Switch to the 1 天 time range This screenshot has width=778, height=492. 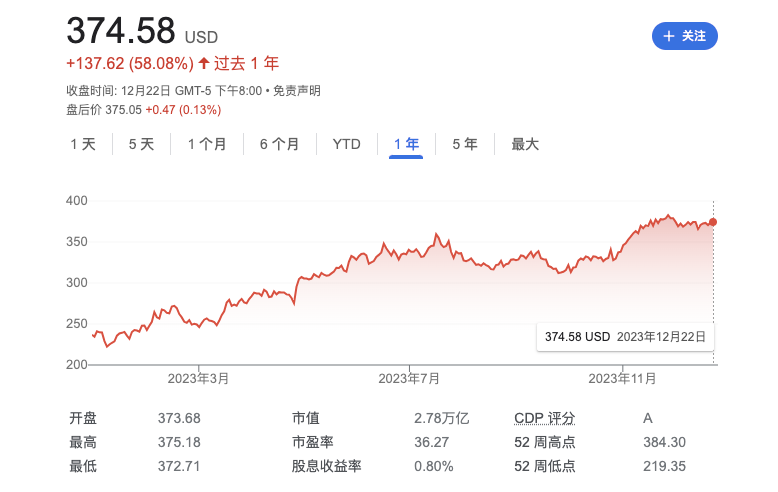click(x=83, y=144)
